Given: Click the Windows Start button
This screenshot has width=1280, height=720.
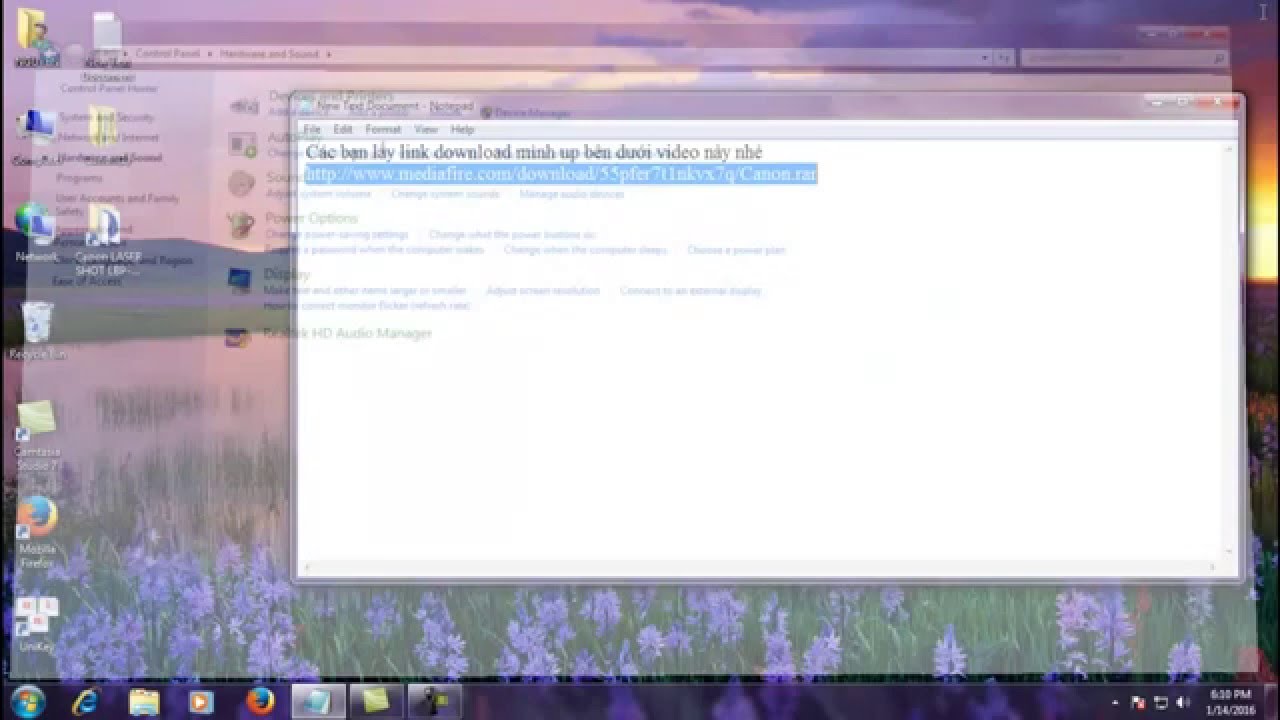Looking at the screenshot, I should point(27,700).
